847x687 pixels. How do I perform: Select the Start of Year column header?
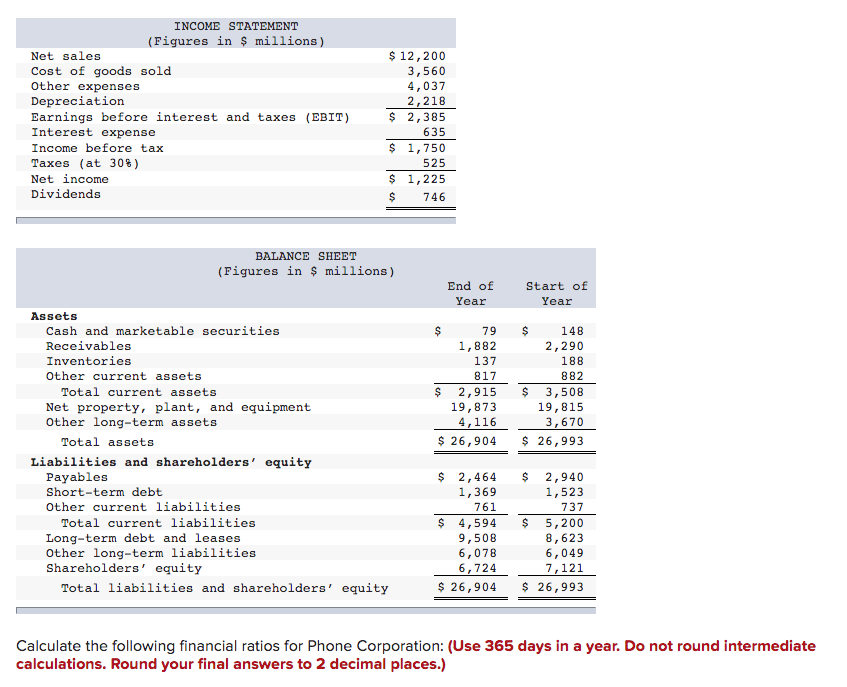point(556,293)
